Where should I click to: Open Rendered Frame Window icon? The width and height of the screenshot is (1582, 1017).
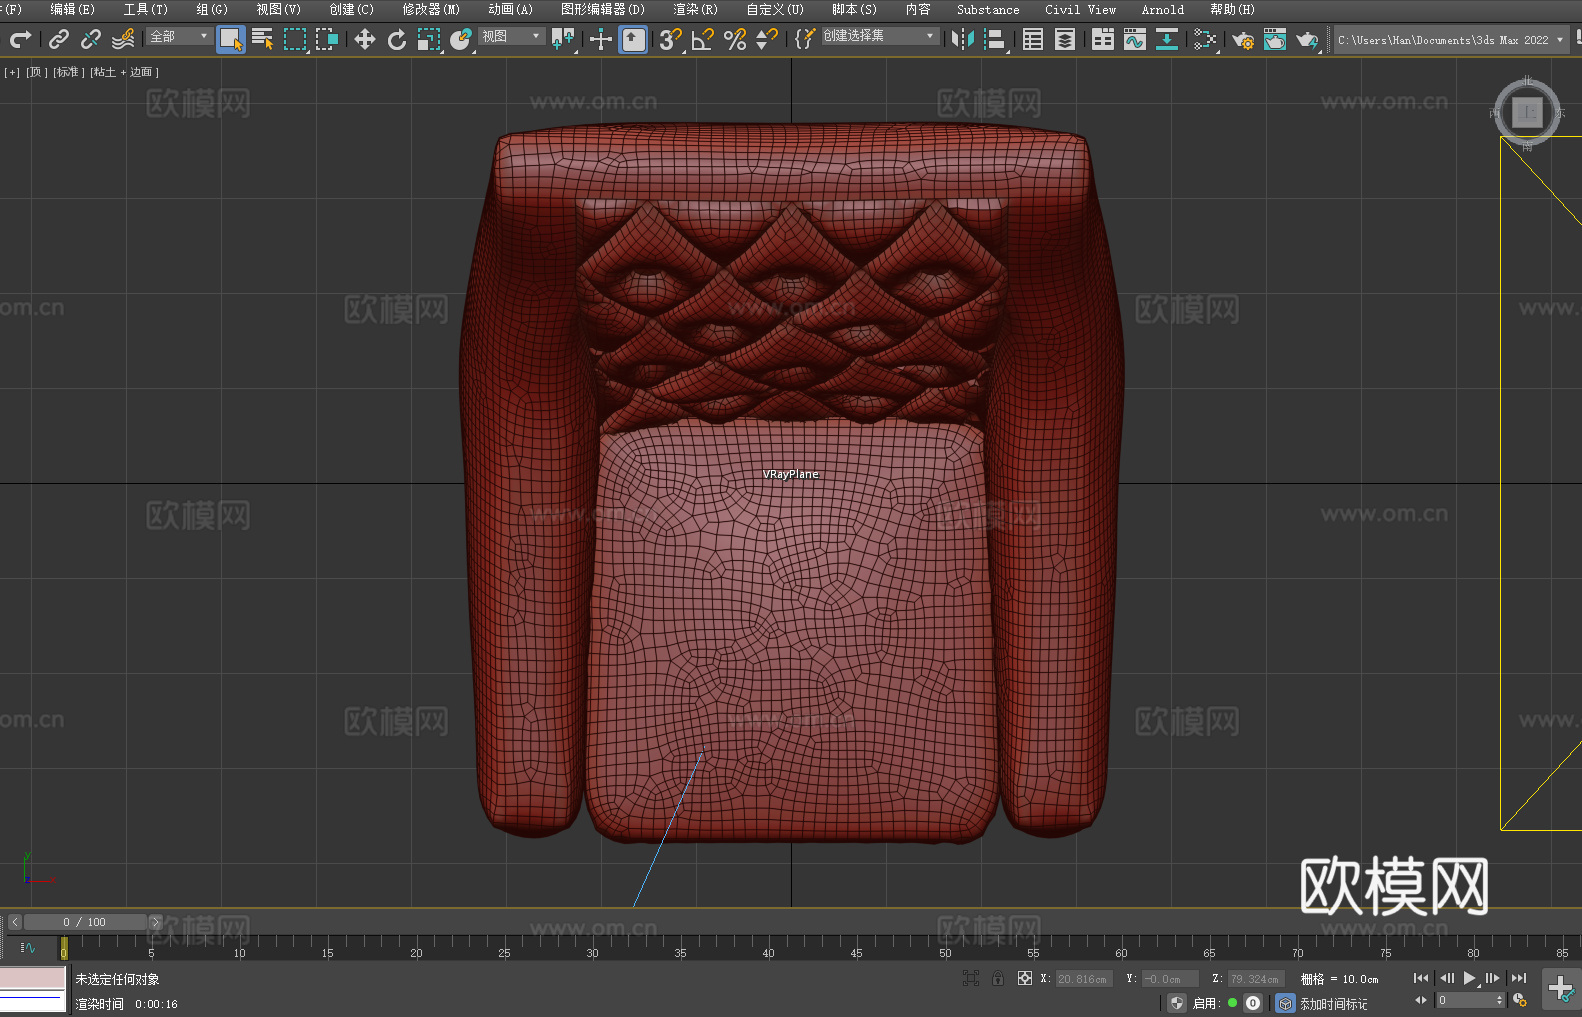pos(1275,39)
